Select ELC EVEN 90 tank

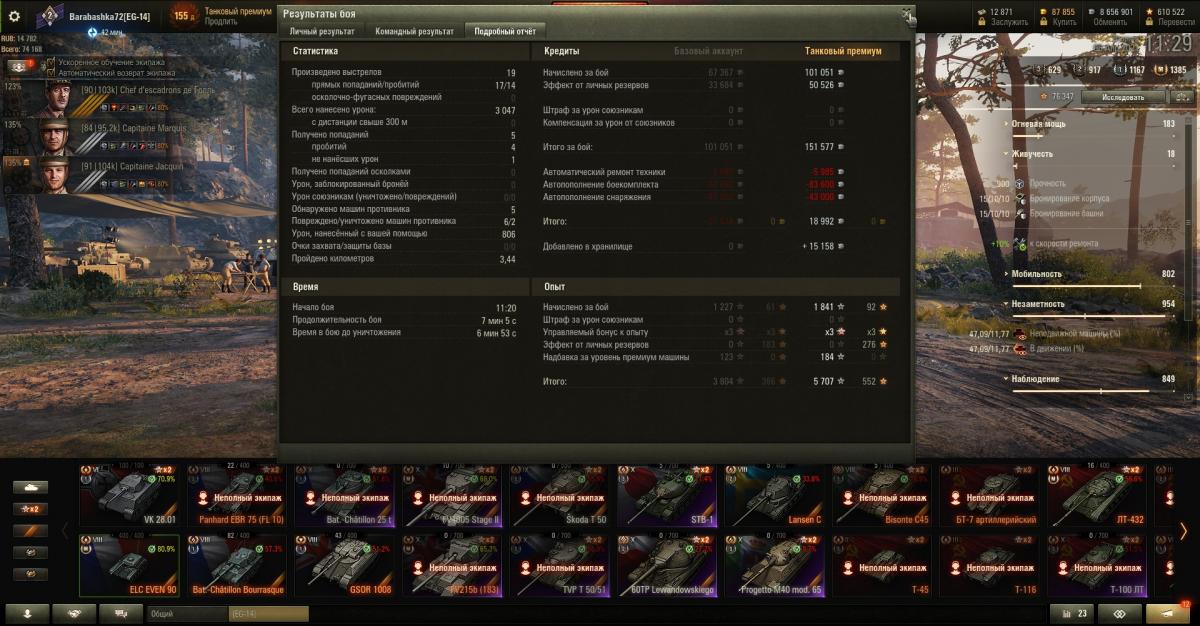(129, 565)
